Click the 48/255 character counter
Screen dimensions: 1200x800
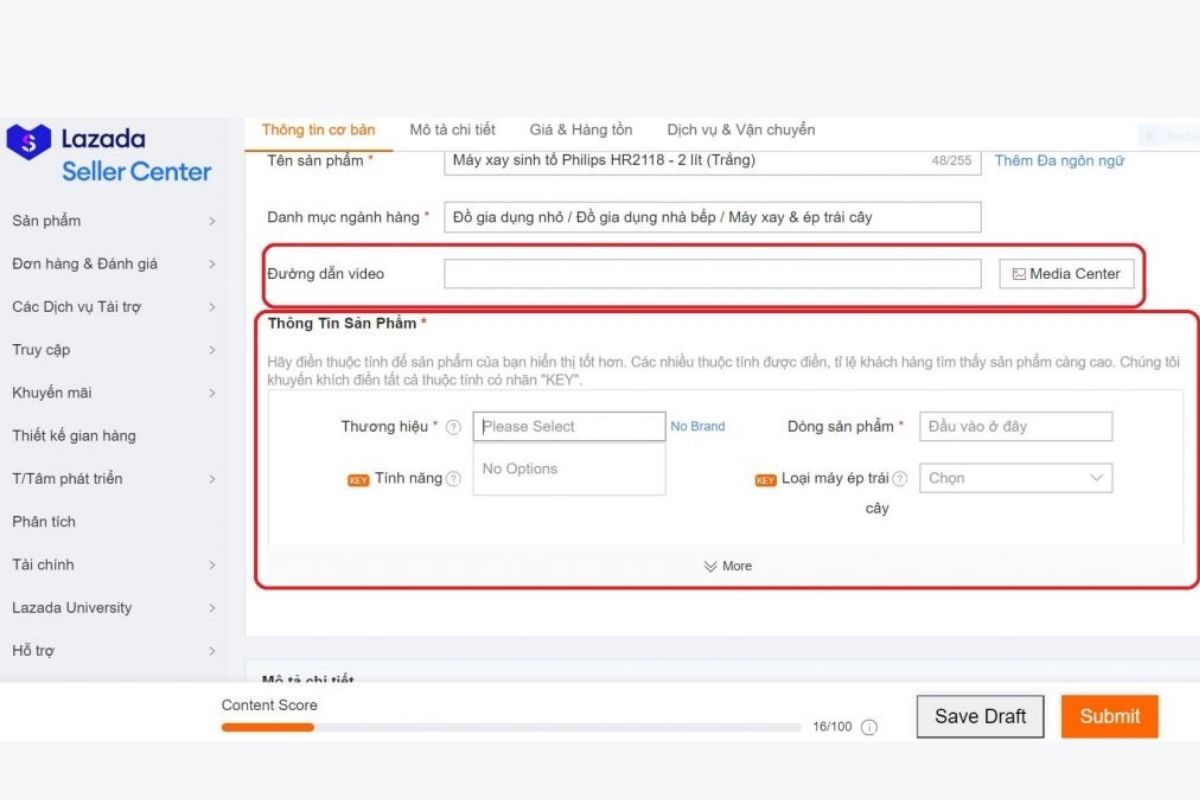pos(951,160)
